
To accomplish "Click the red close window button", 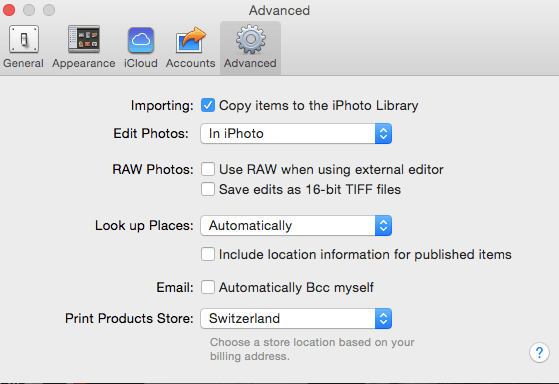I will click(9, 10).
